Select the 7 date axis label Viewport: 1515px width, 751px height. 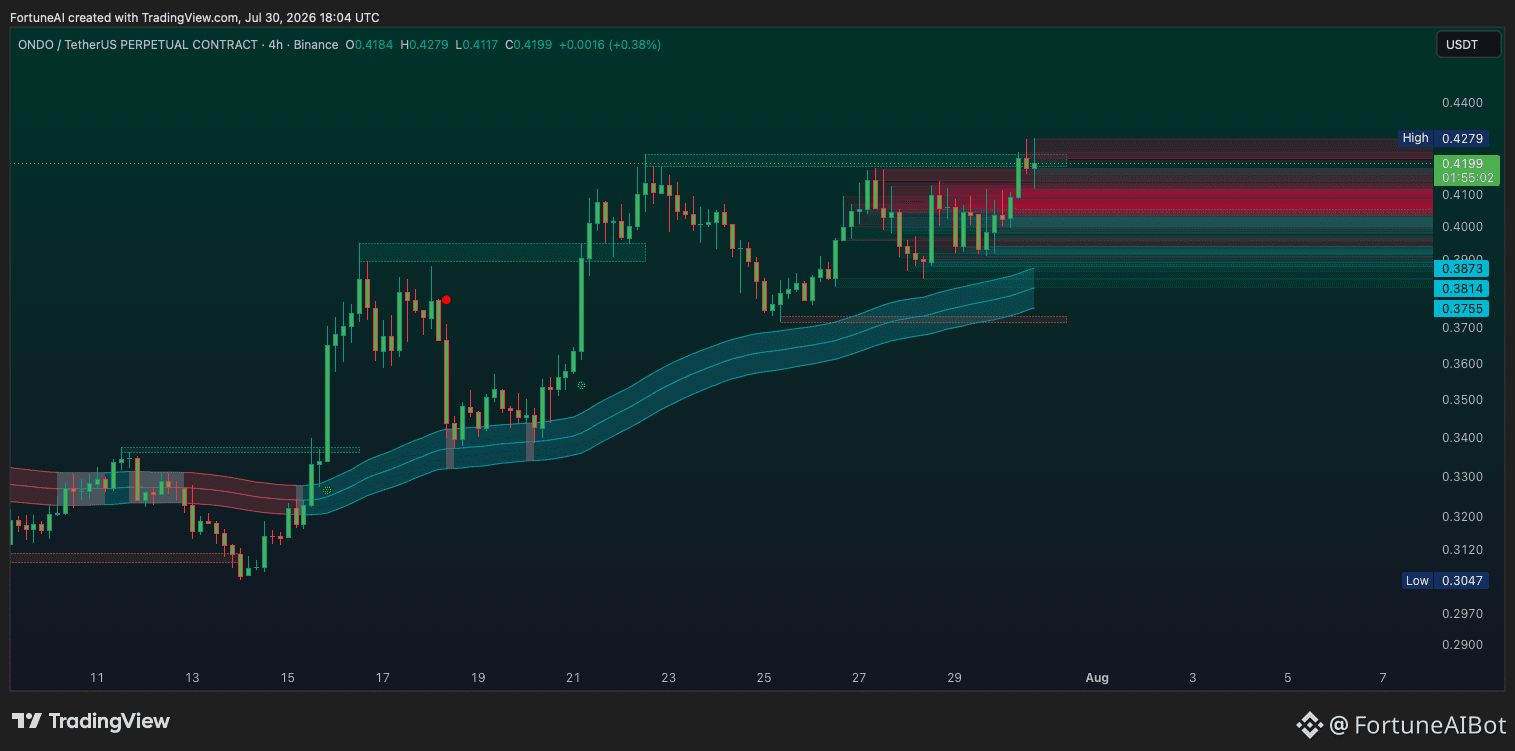(x=1383, y=677)
